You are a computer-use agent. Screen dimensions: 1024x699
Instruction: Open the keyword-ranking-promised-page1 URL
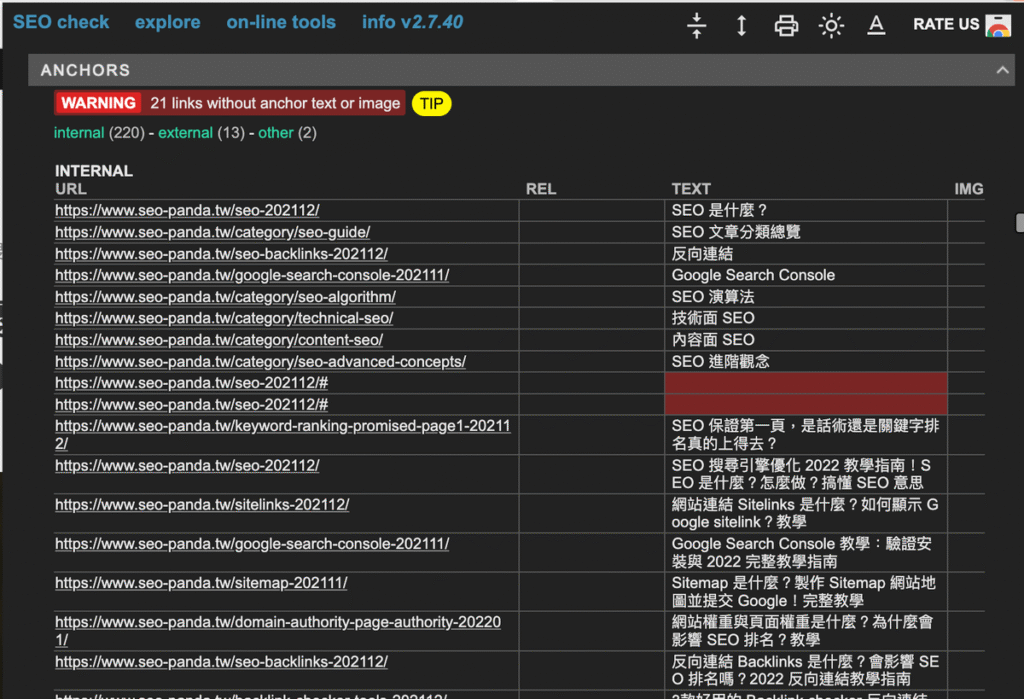[283, 434]
